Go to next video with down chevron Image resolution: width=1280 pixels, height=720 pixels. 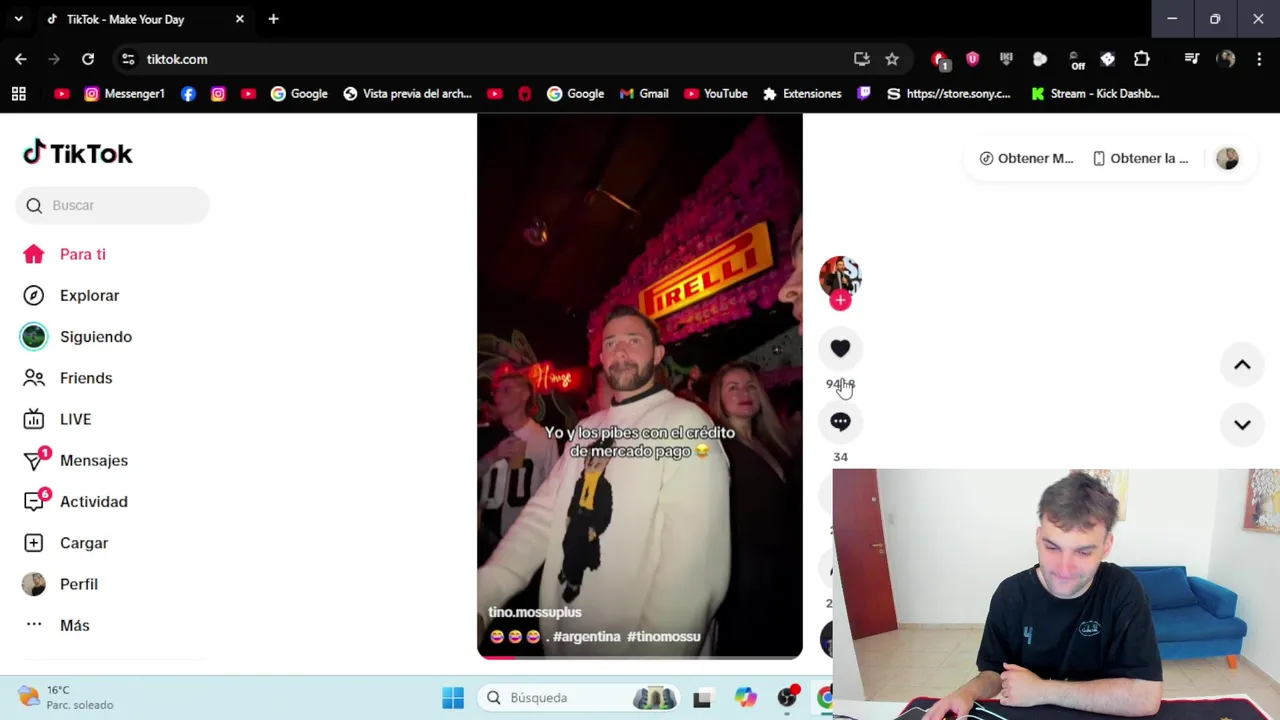1242,425
